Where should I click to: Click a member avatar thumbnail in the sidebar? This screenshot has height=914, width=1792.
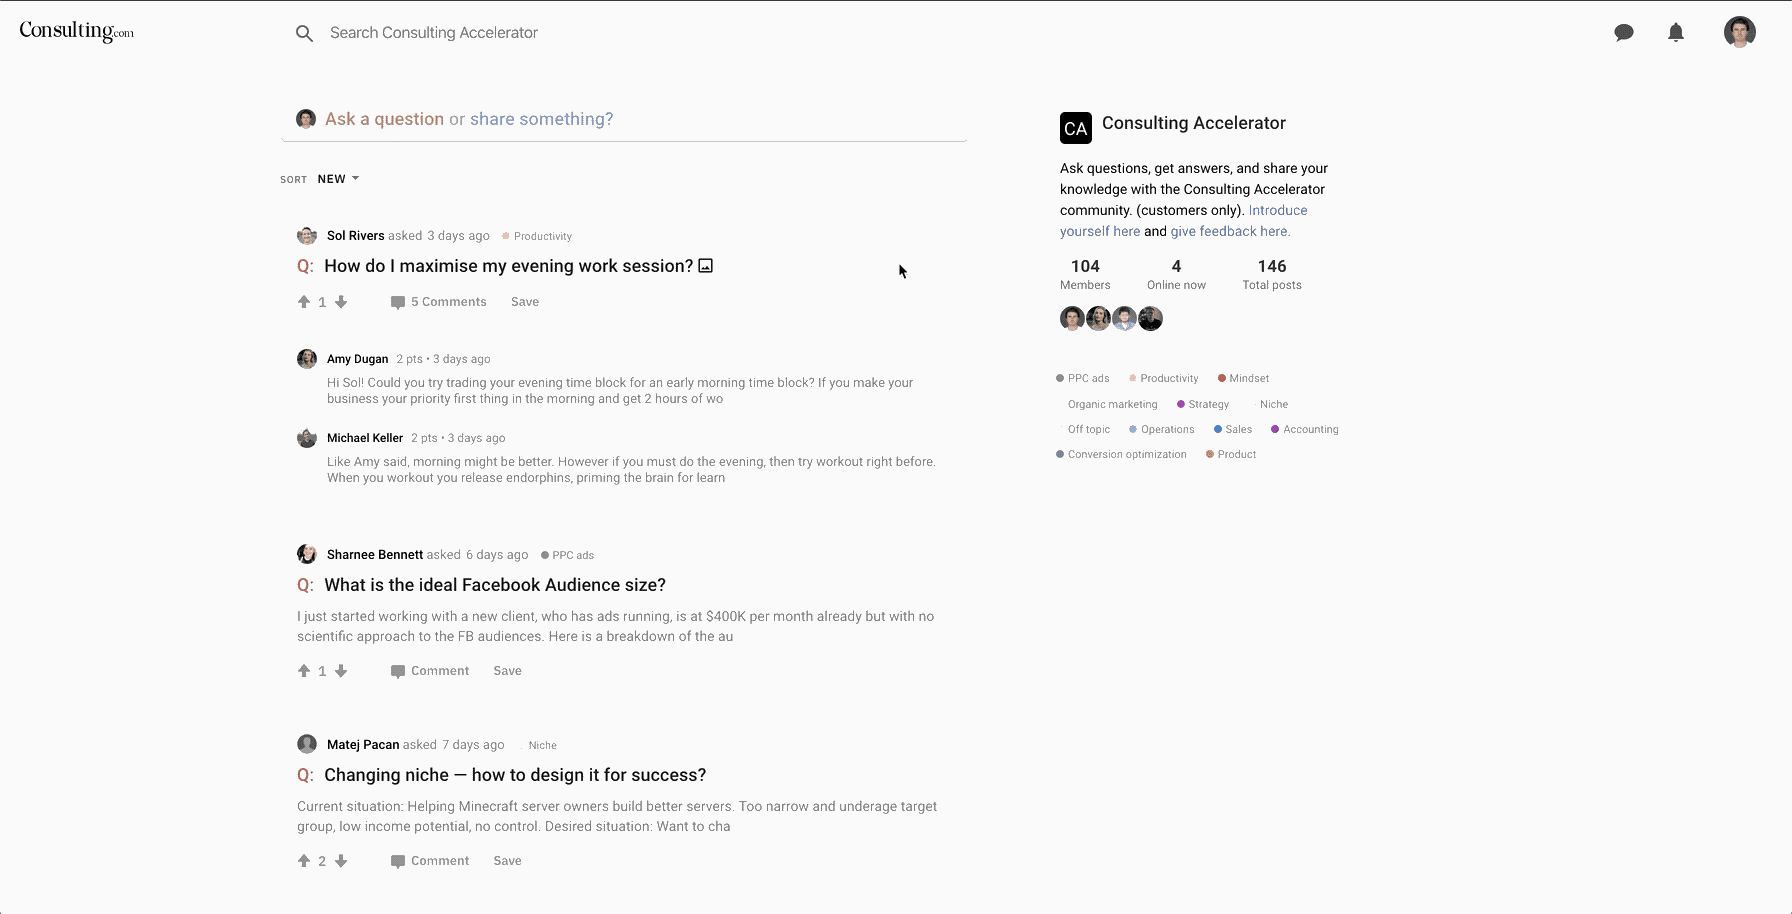click(x=1071, y=318)
